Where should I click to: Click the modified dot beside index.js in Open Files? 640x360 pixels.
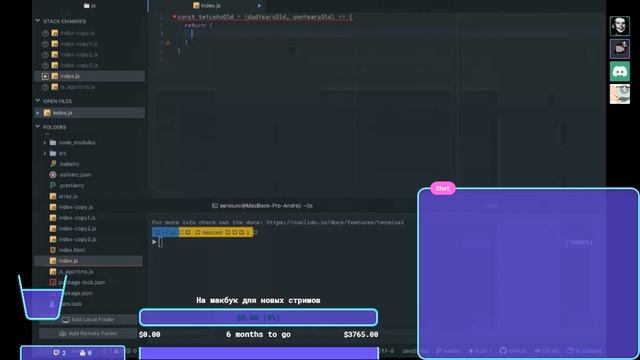click(x=38, y=113)
